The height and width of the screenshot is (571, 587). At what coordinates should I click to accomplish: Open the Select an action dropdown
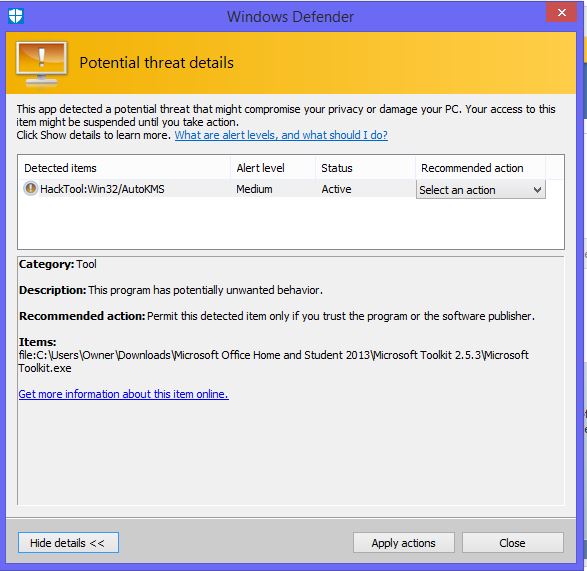(x=481, y=190)
